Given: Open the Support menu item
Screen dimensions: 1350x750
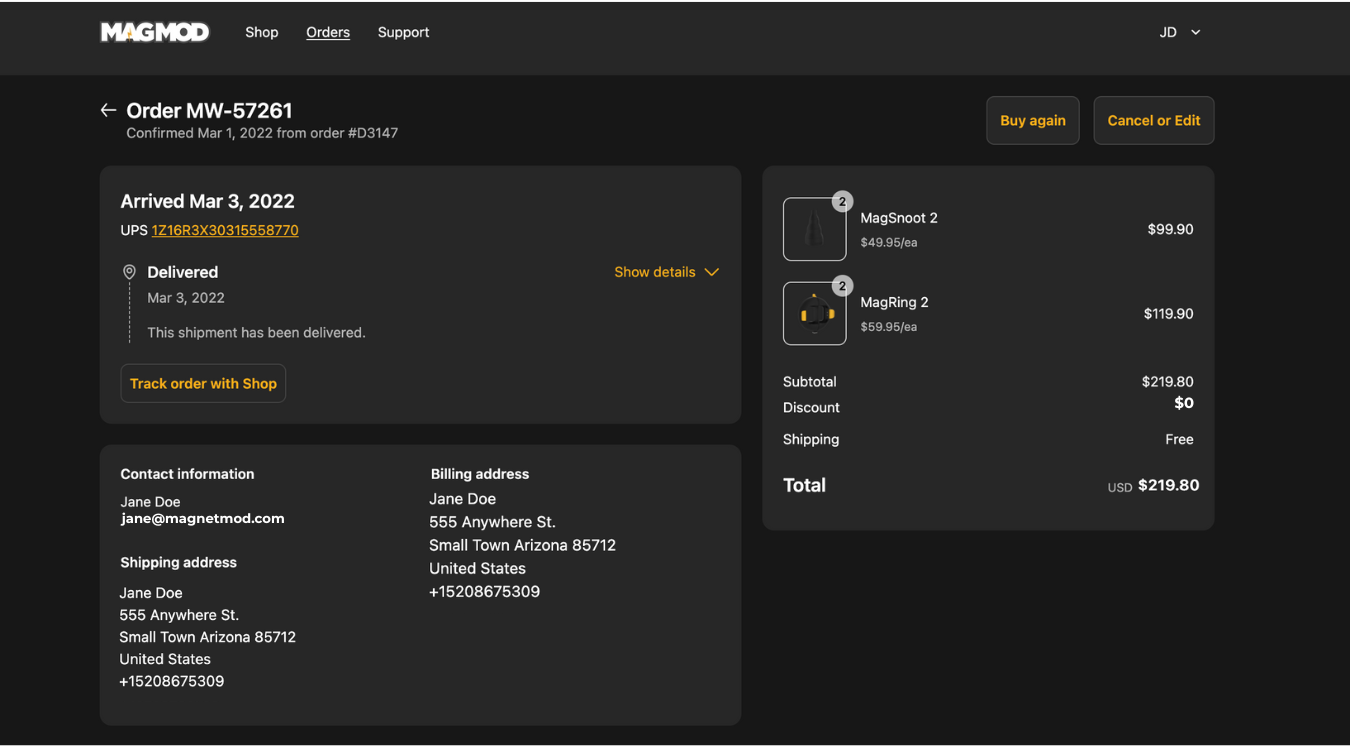Looking at the screenshot, I should pos(403,32).
